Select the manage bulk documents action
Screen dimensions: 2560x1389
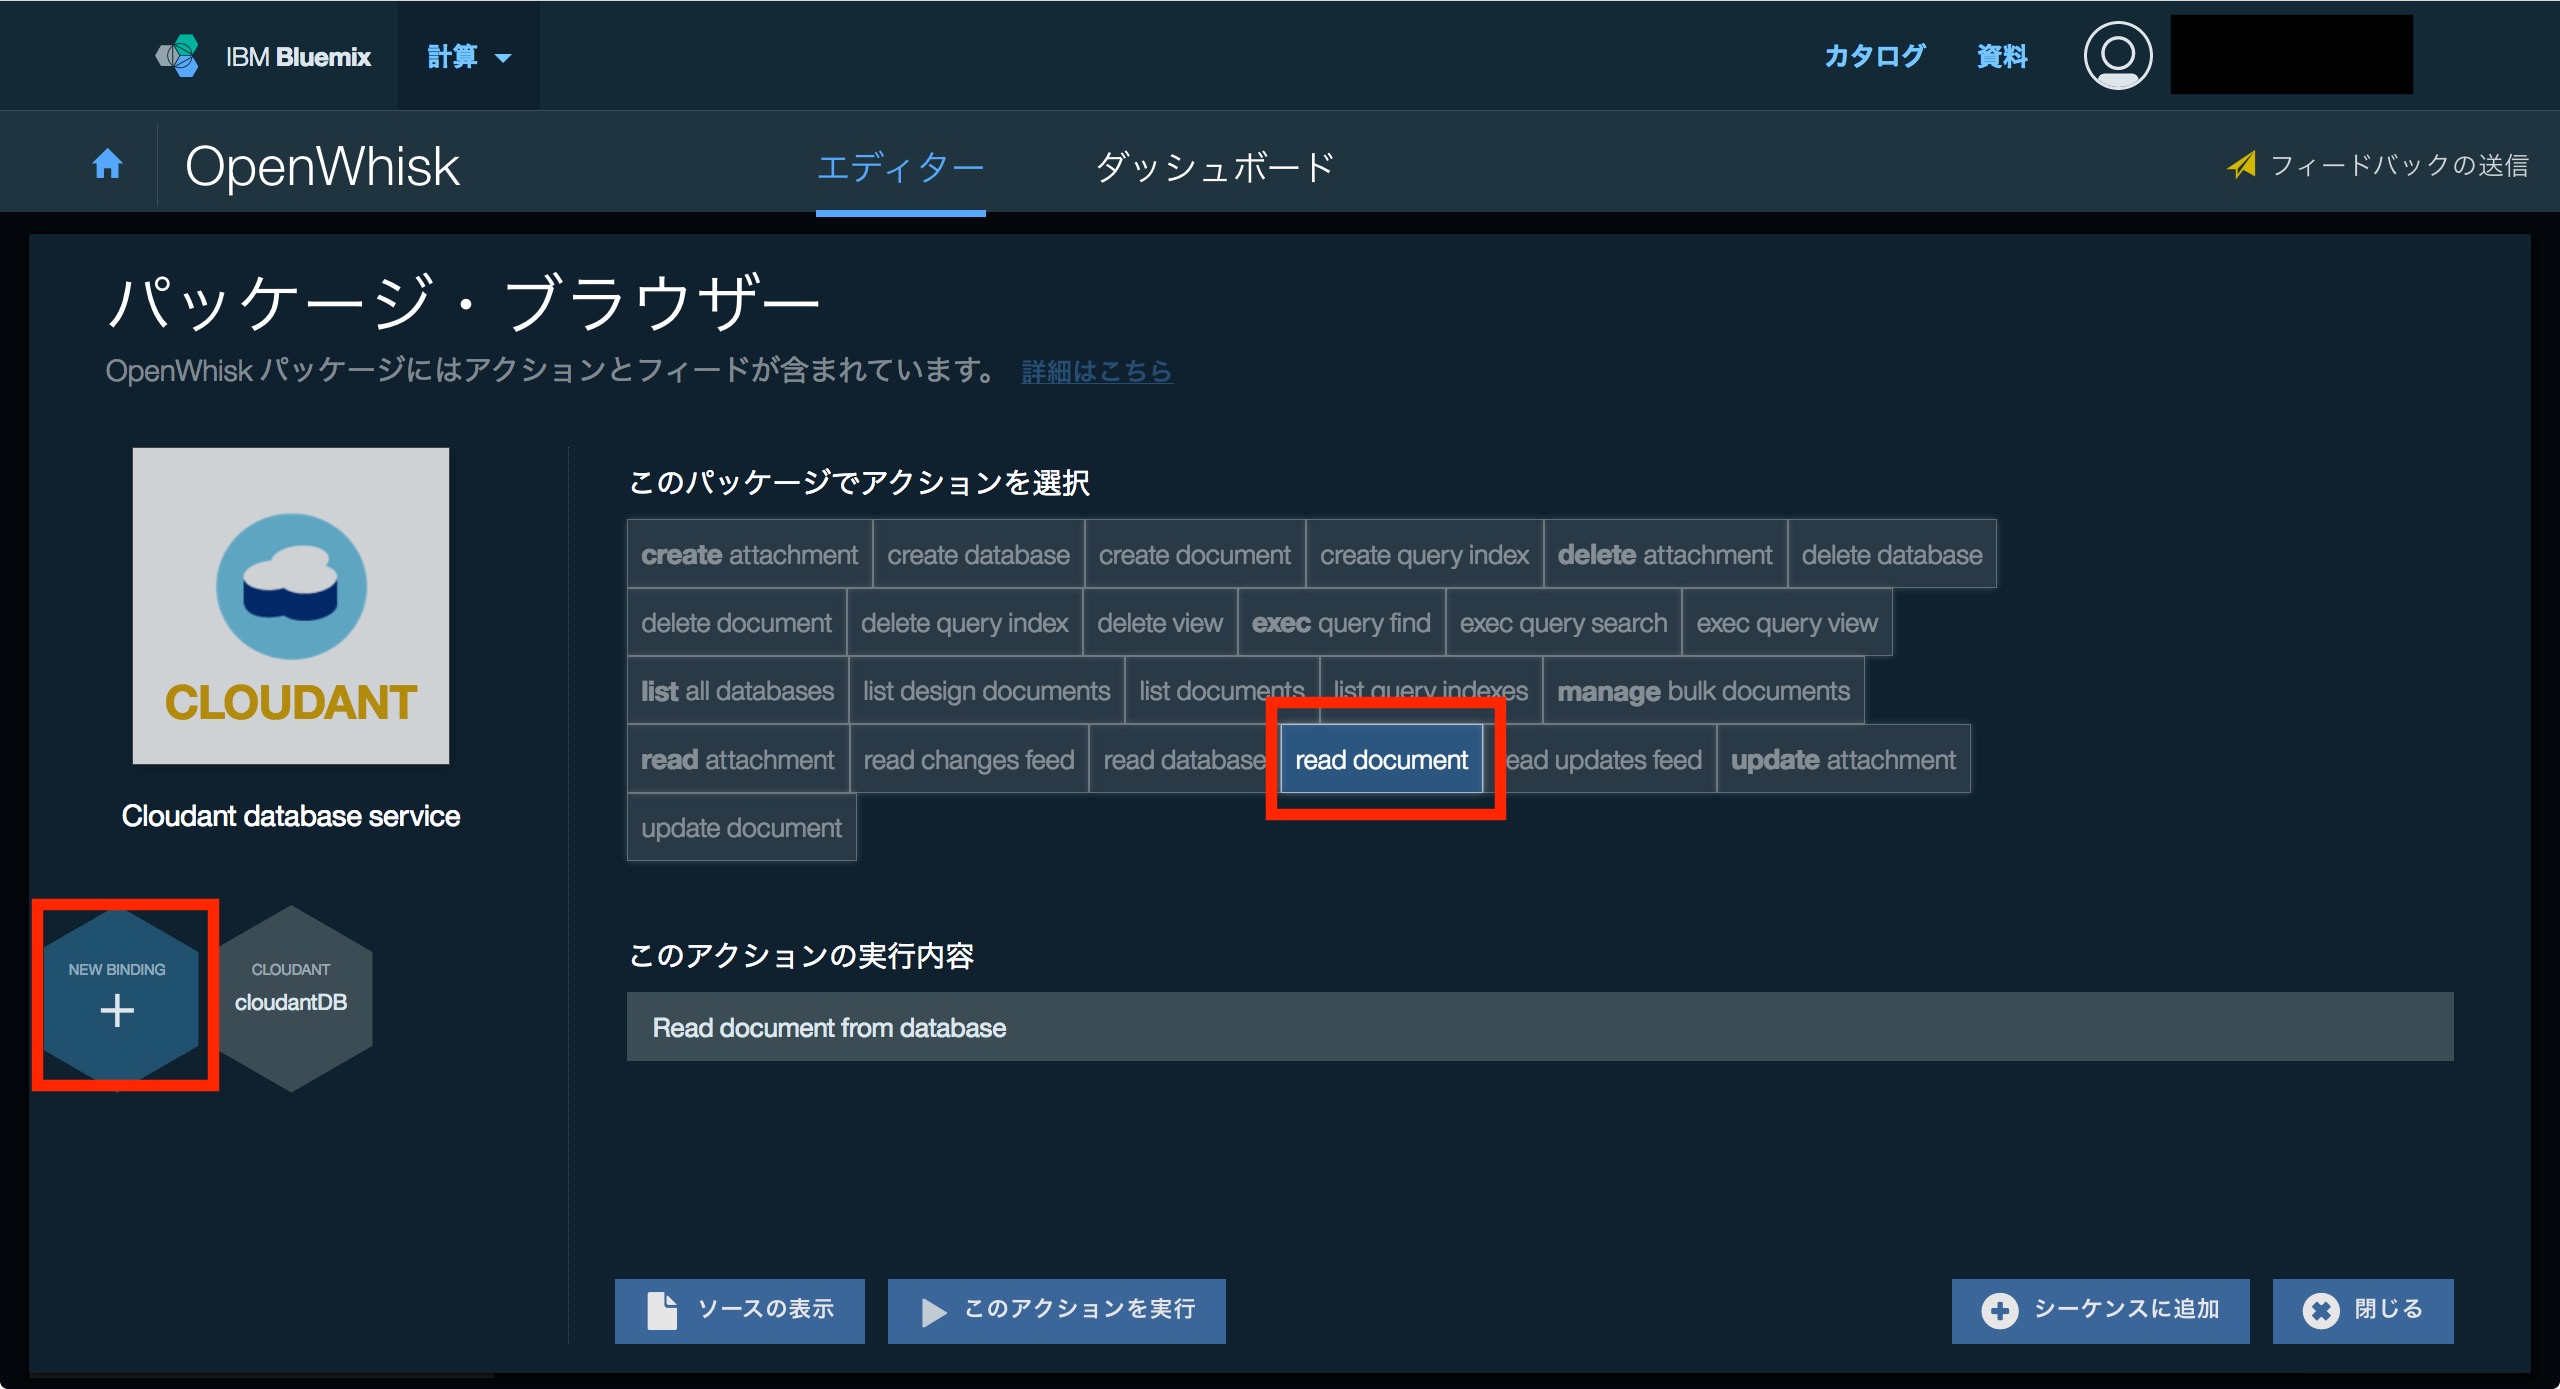[1703, 690]
